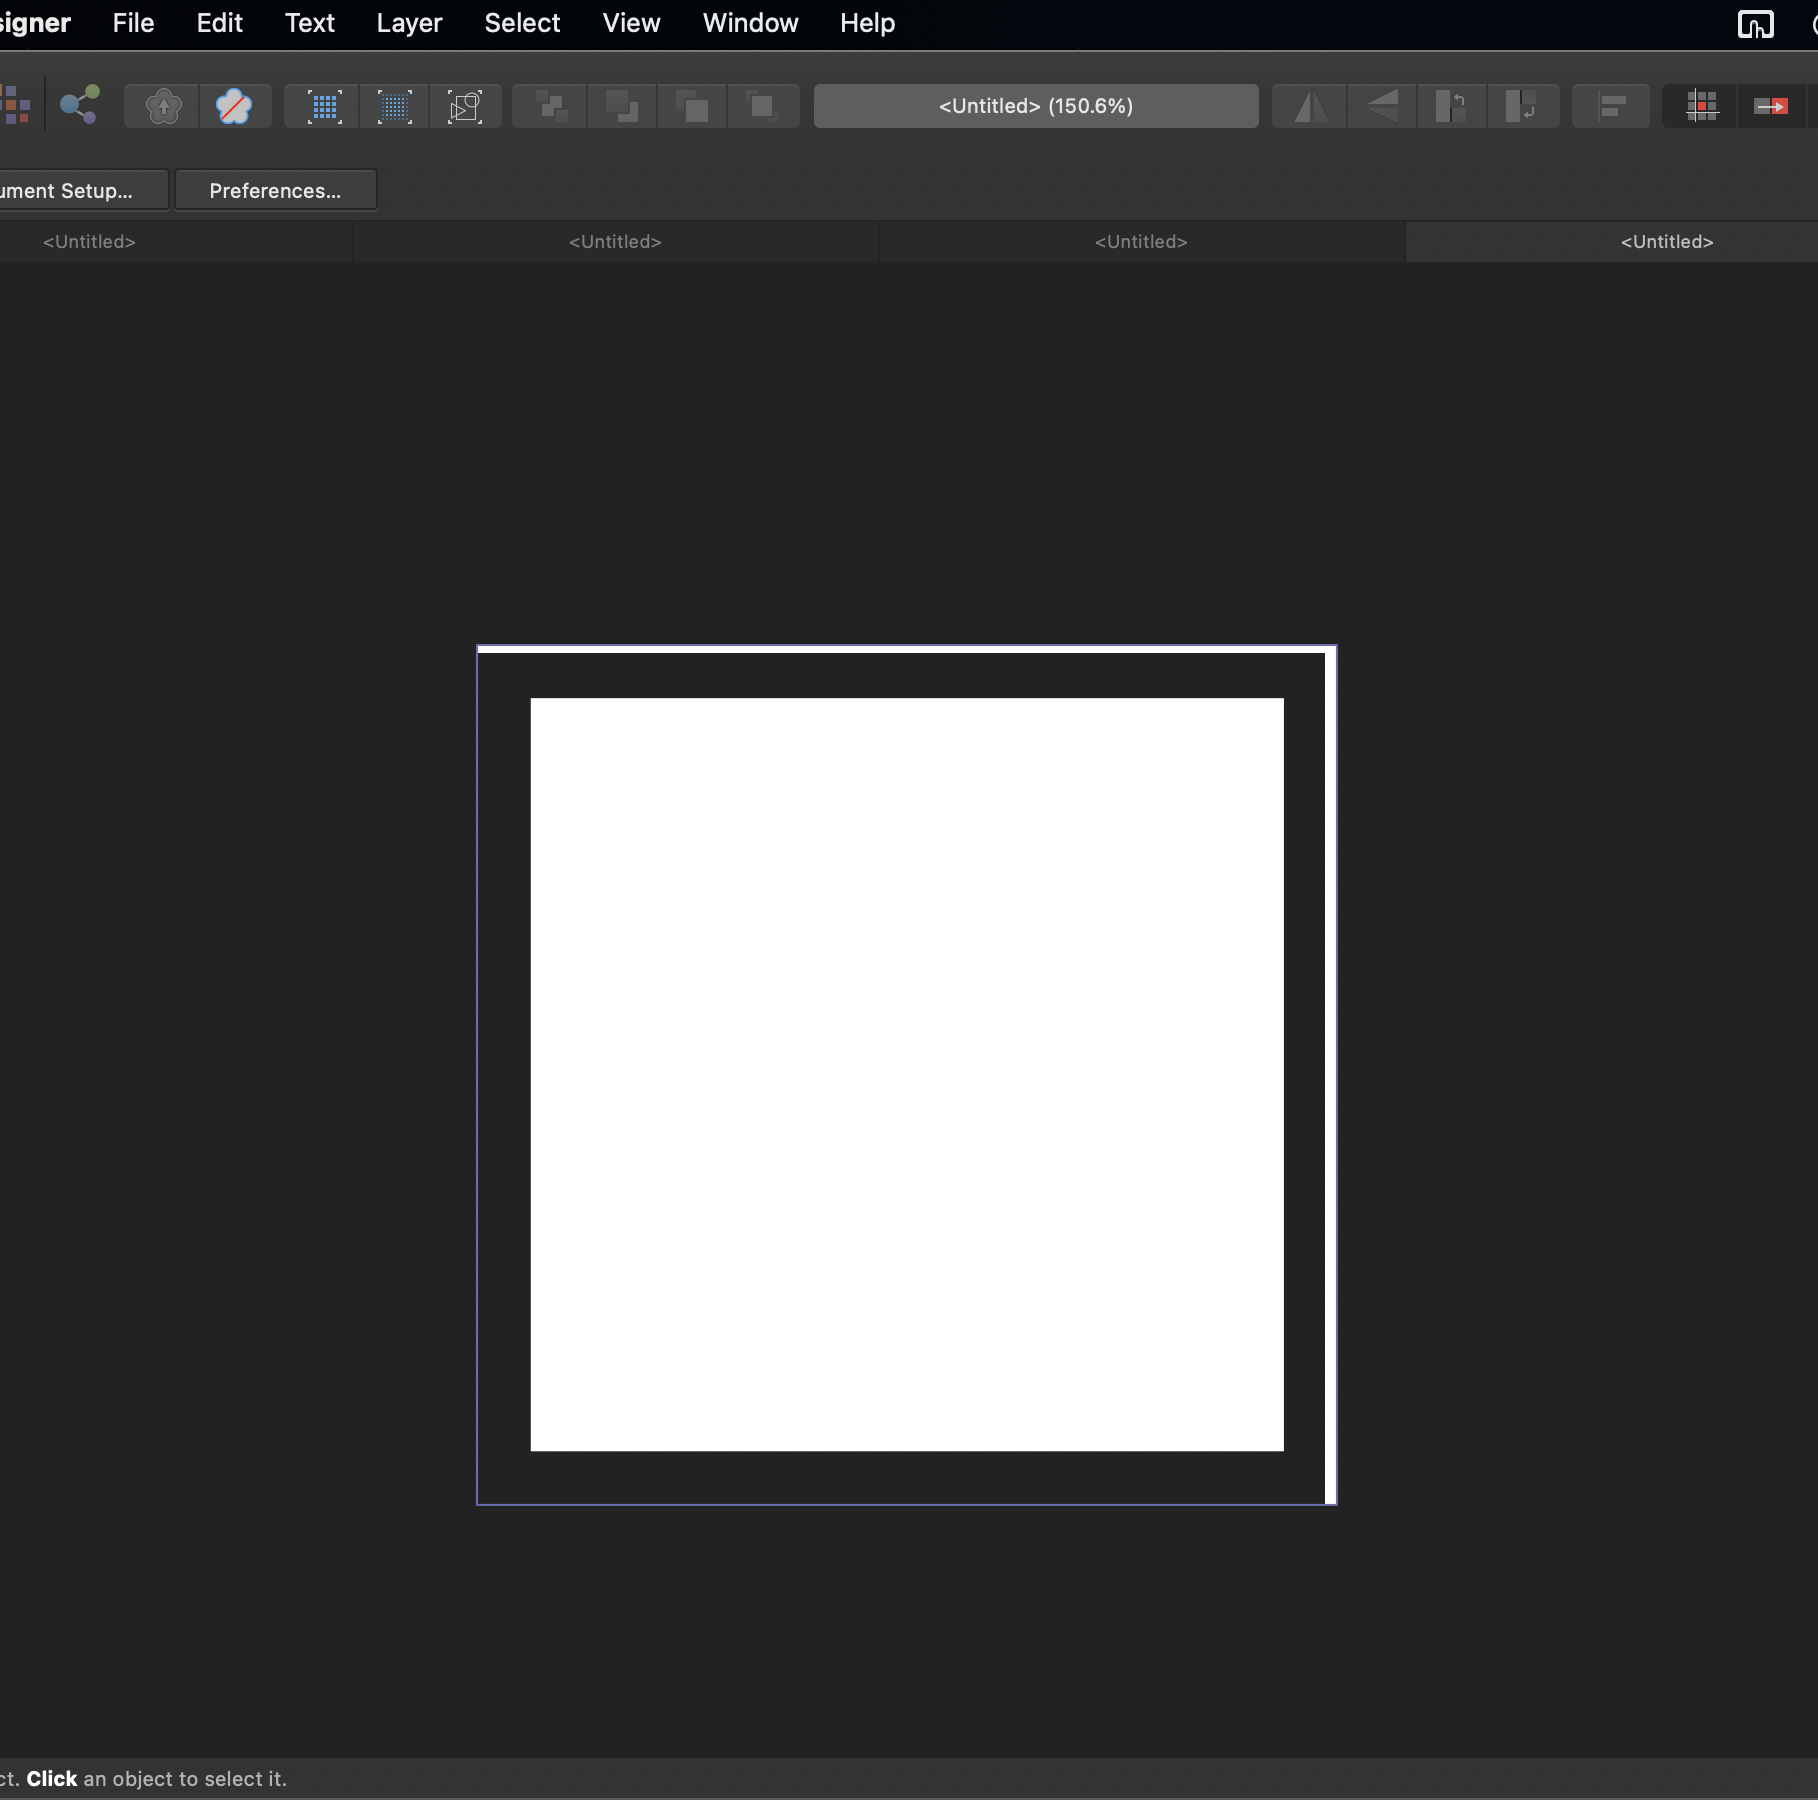
Task: Click the Sync Defaults from Selection icon
Action: pyautogui.click(x=163, y=106)
